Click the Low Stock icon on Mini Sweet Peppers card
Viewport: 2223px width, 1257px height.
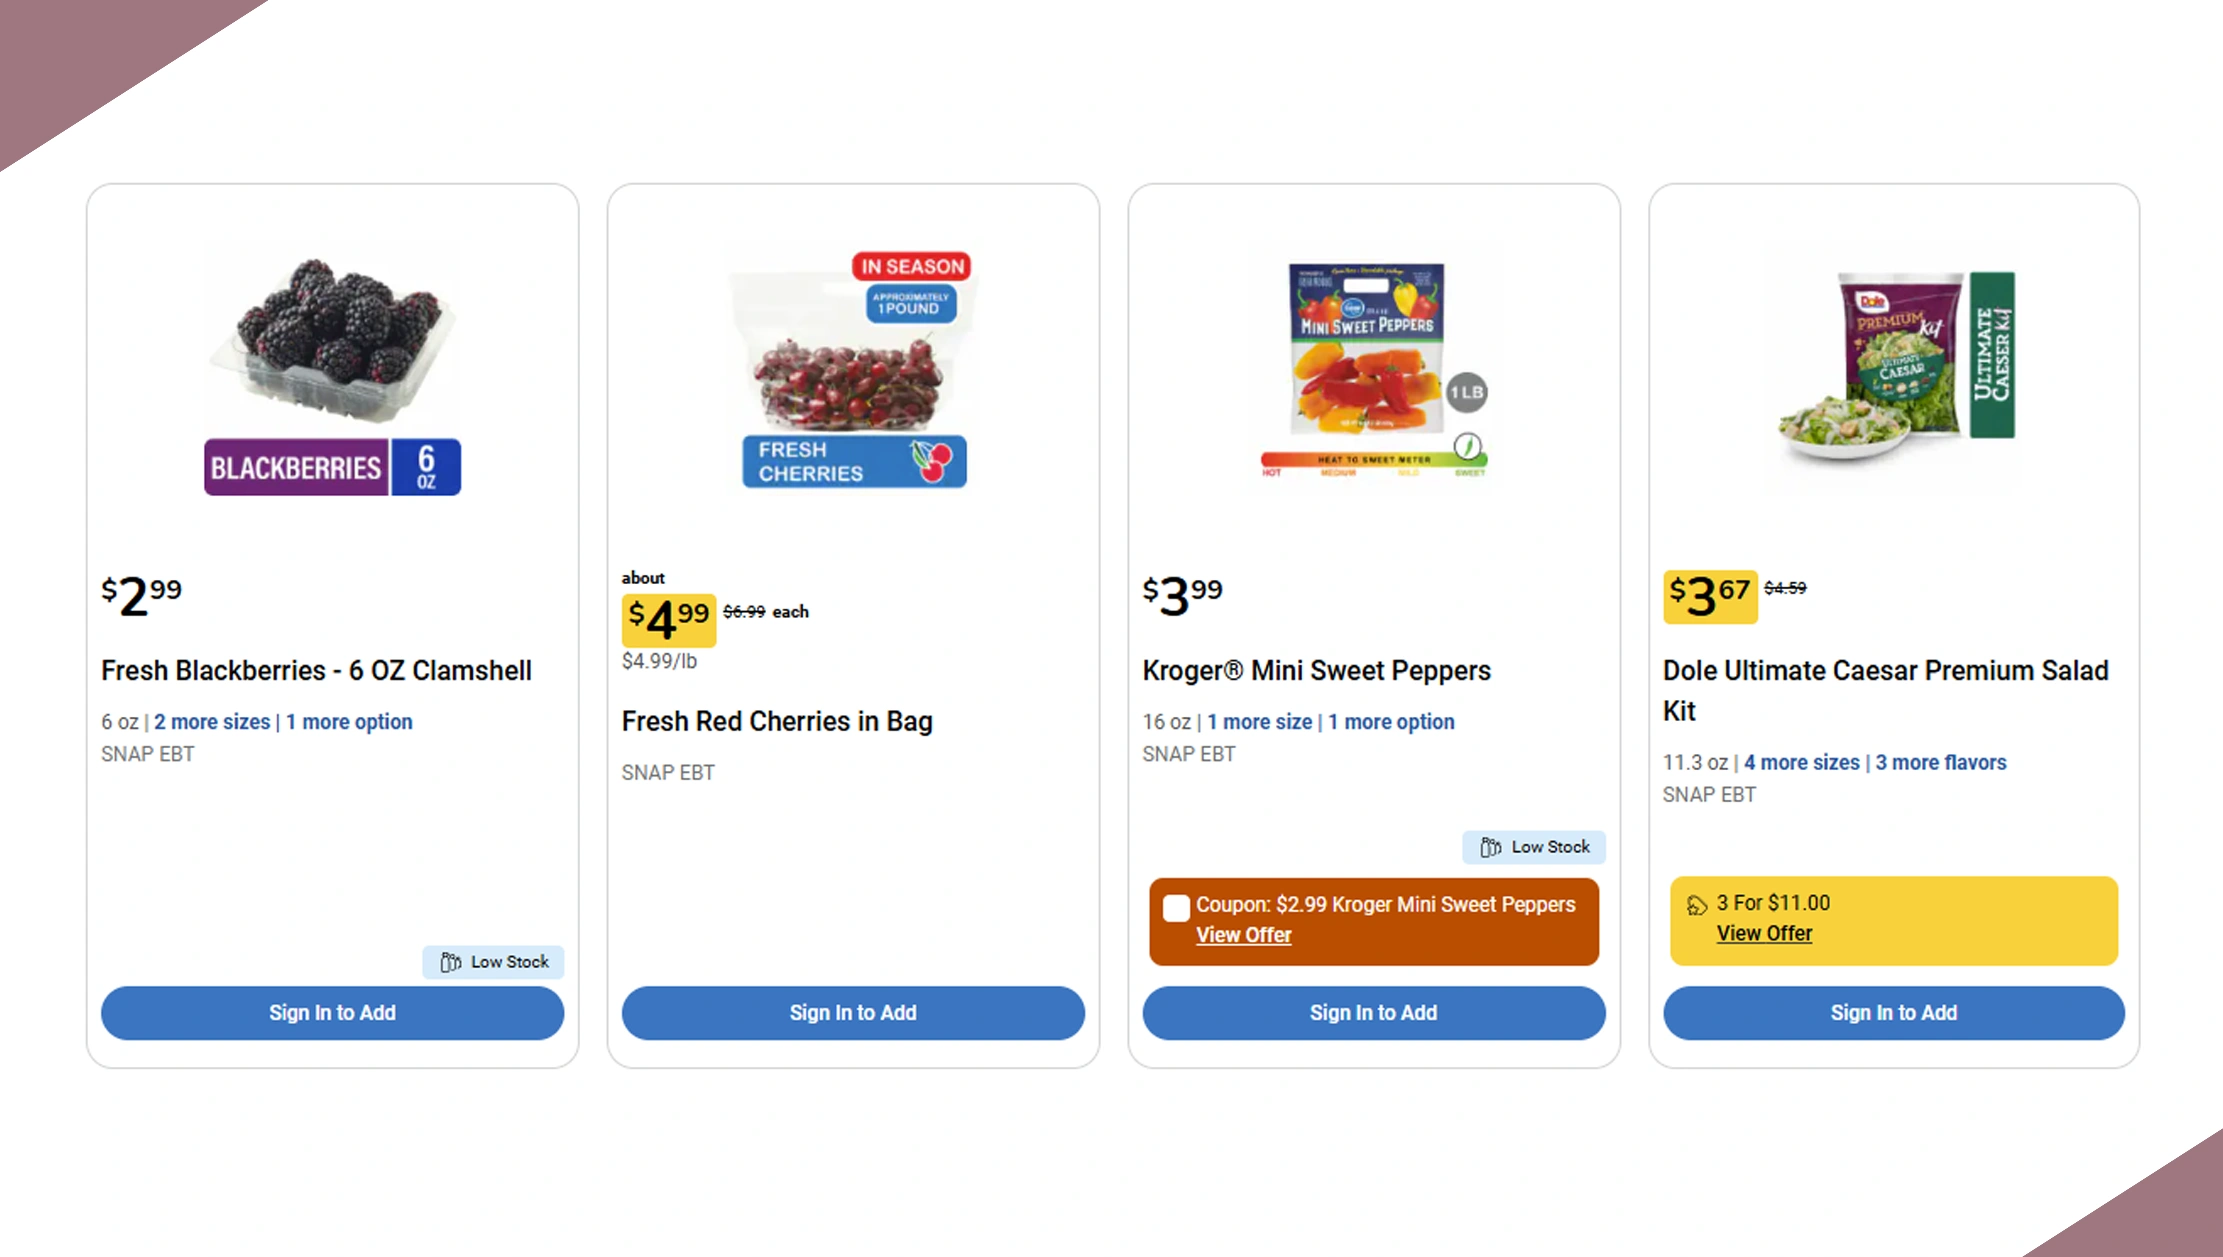tap(1491, 847)
